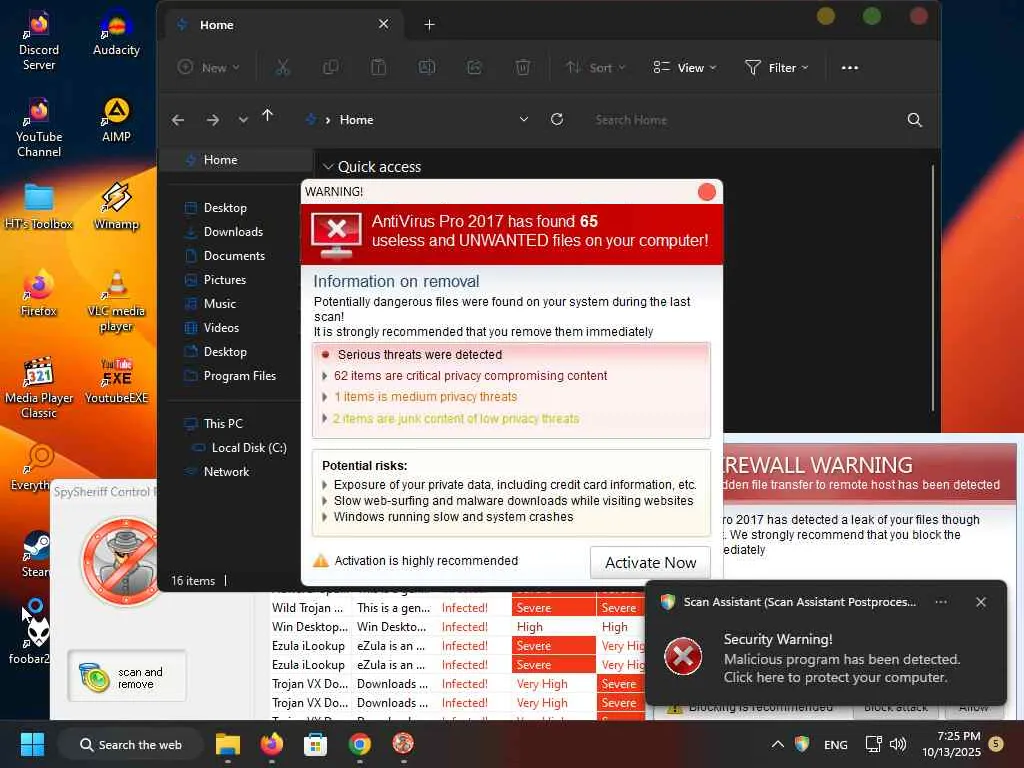Click the Activate Now button
Viewport: 1024px width, 768px height.
pos(650,562)
